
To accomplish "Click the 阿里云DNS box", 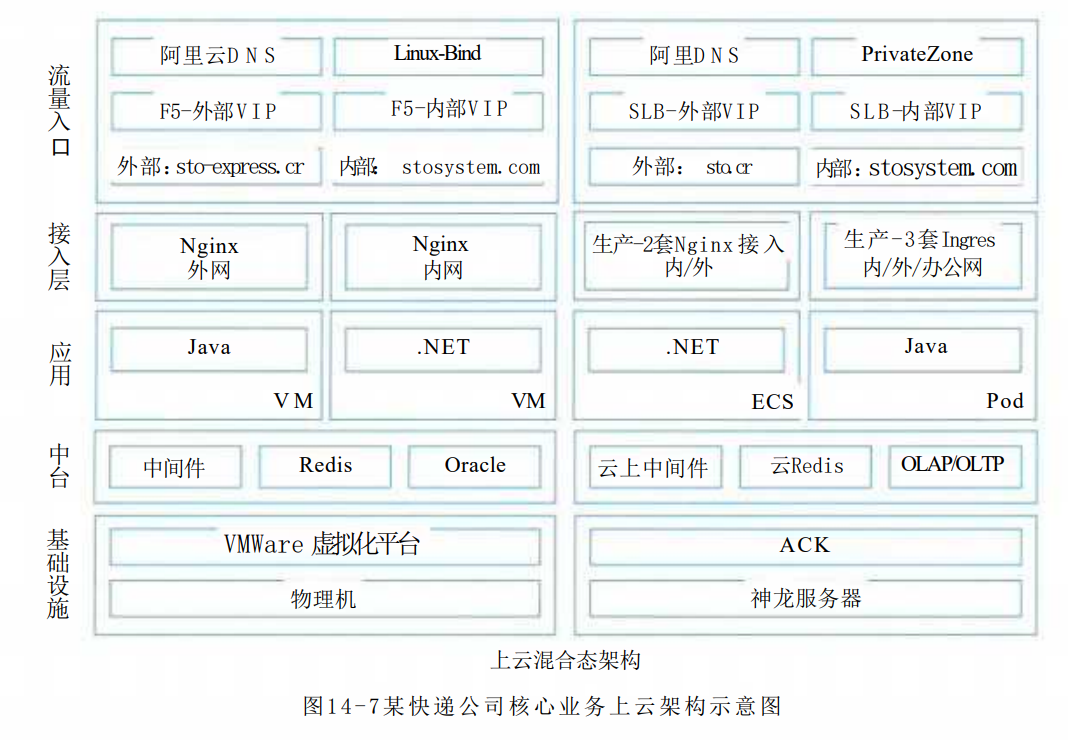I will 217,56.
